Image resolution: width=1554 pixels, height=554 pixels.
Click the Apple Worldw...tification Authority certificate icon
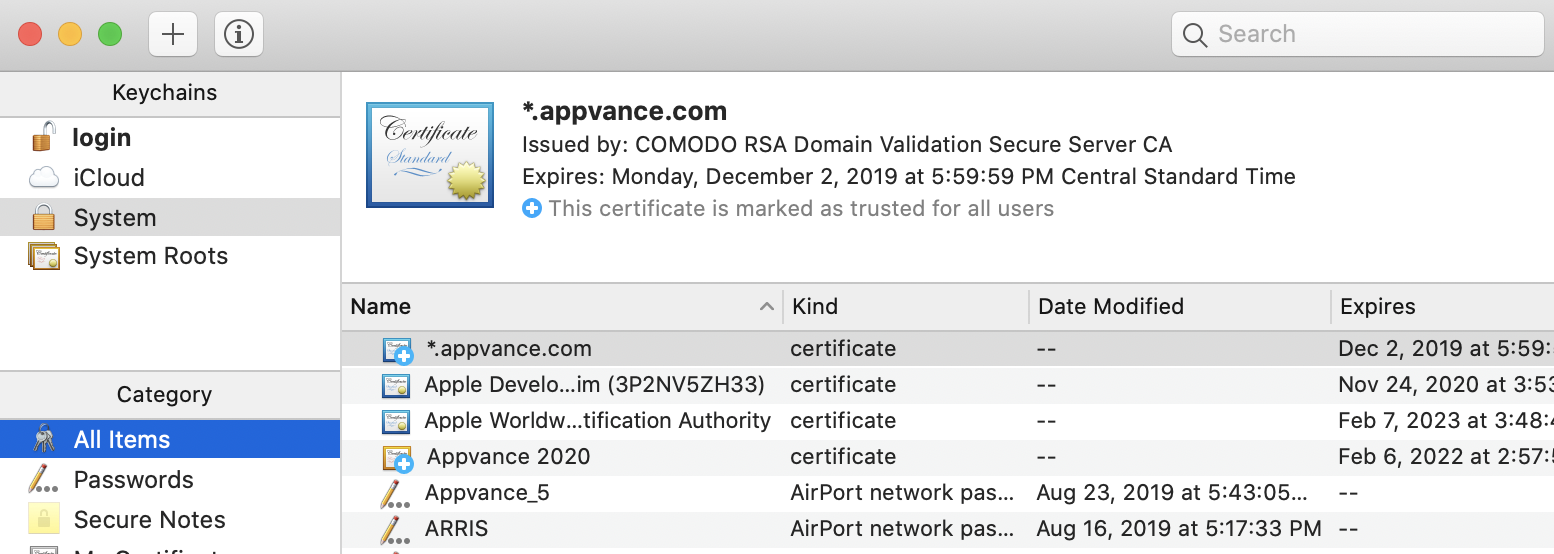[x=396, y=421]
